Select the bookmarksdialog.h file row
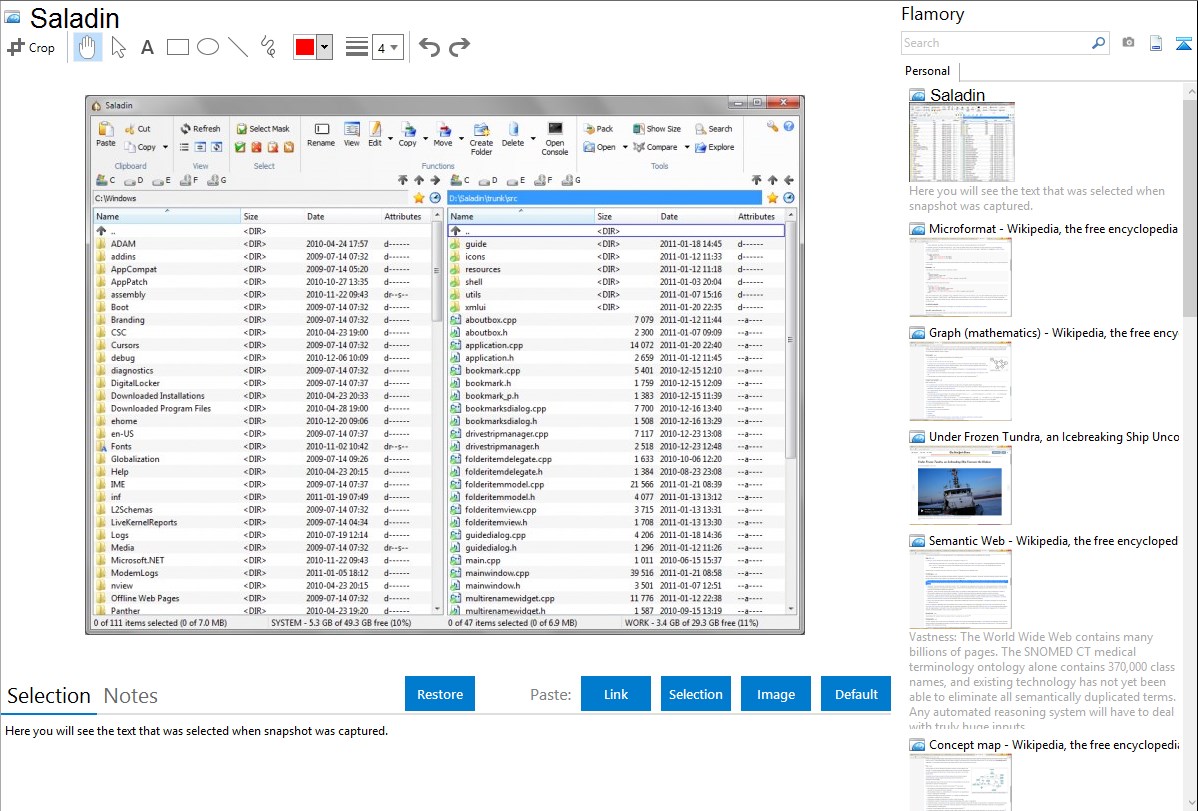 616,421
